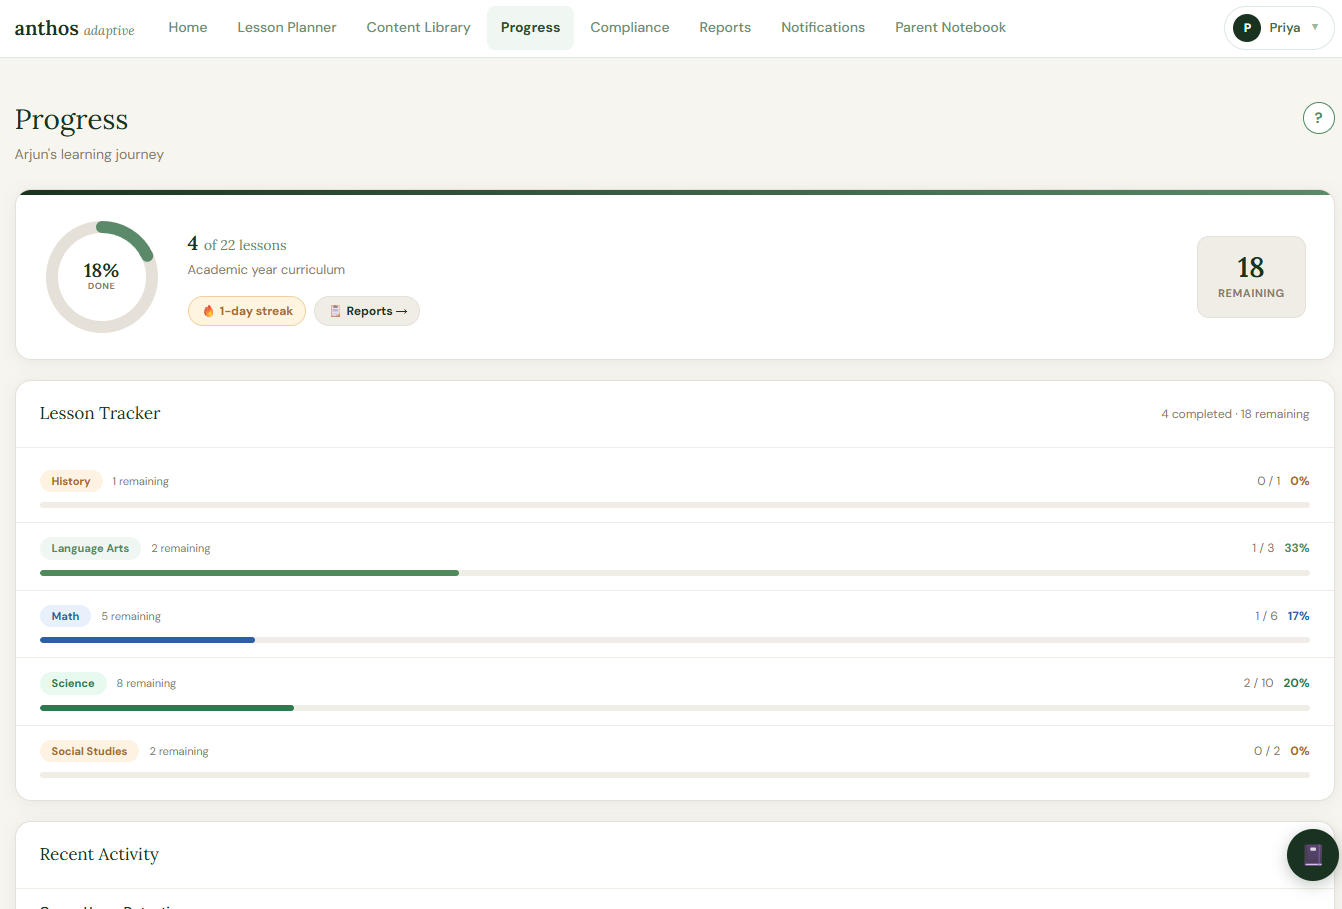This screenshot has height=909, width=1342.
Task: Open the Compliance tab
Action: click(630, 27)
